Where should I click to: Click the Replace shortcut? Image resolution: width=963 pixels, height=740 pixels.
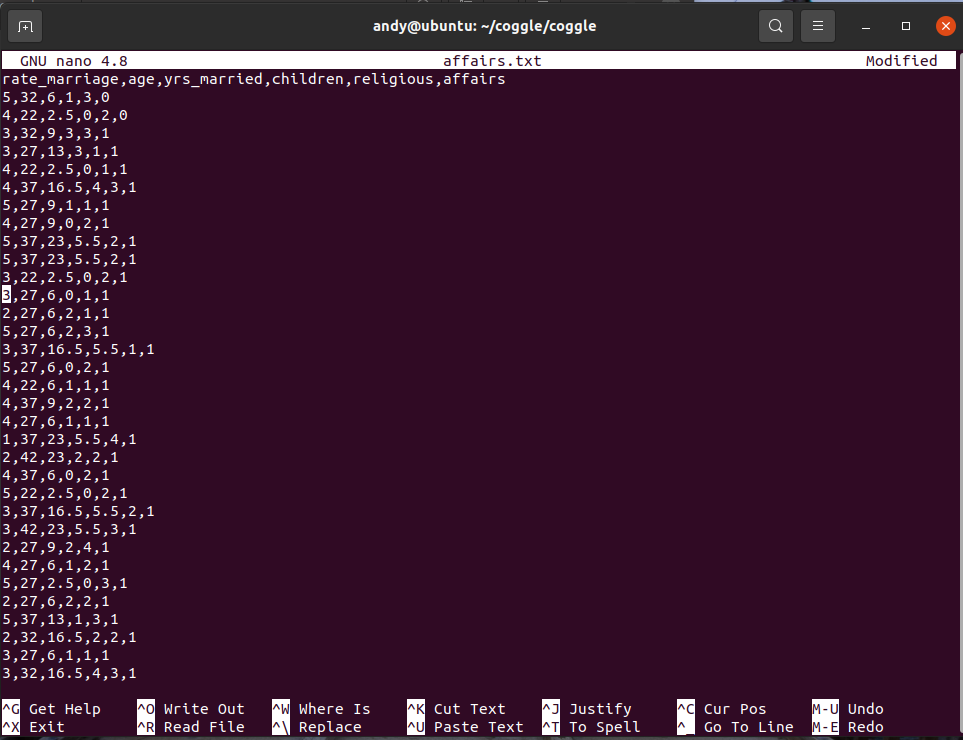[x=317, y=727]
